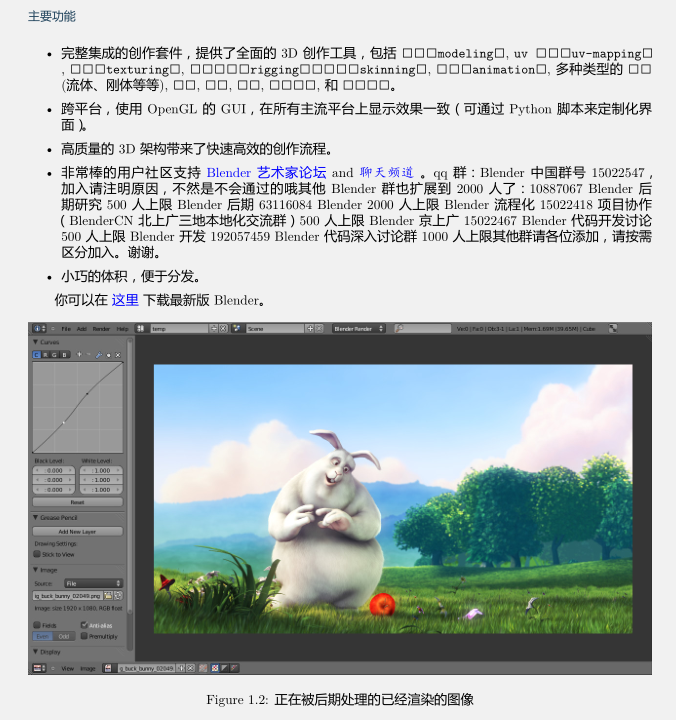The height and width of the screenshot is (720, 676).
Task: Delete curve points with X icon
Action: [118, 355]
